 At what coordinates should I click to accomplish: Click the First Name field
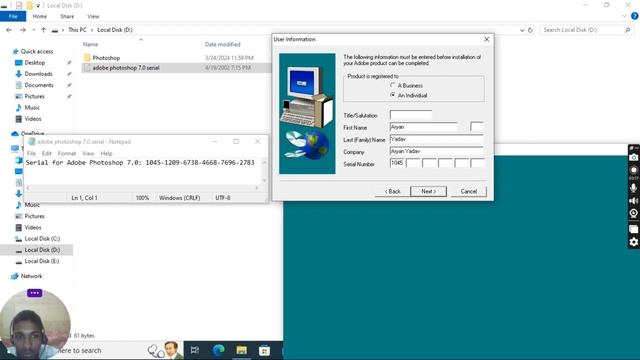[424, 127]
